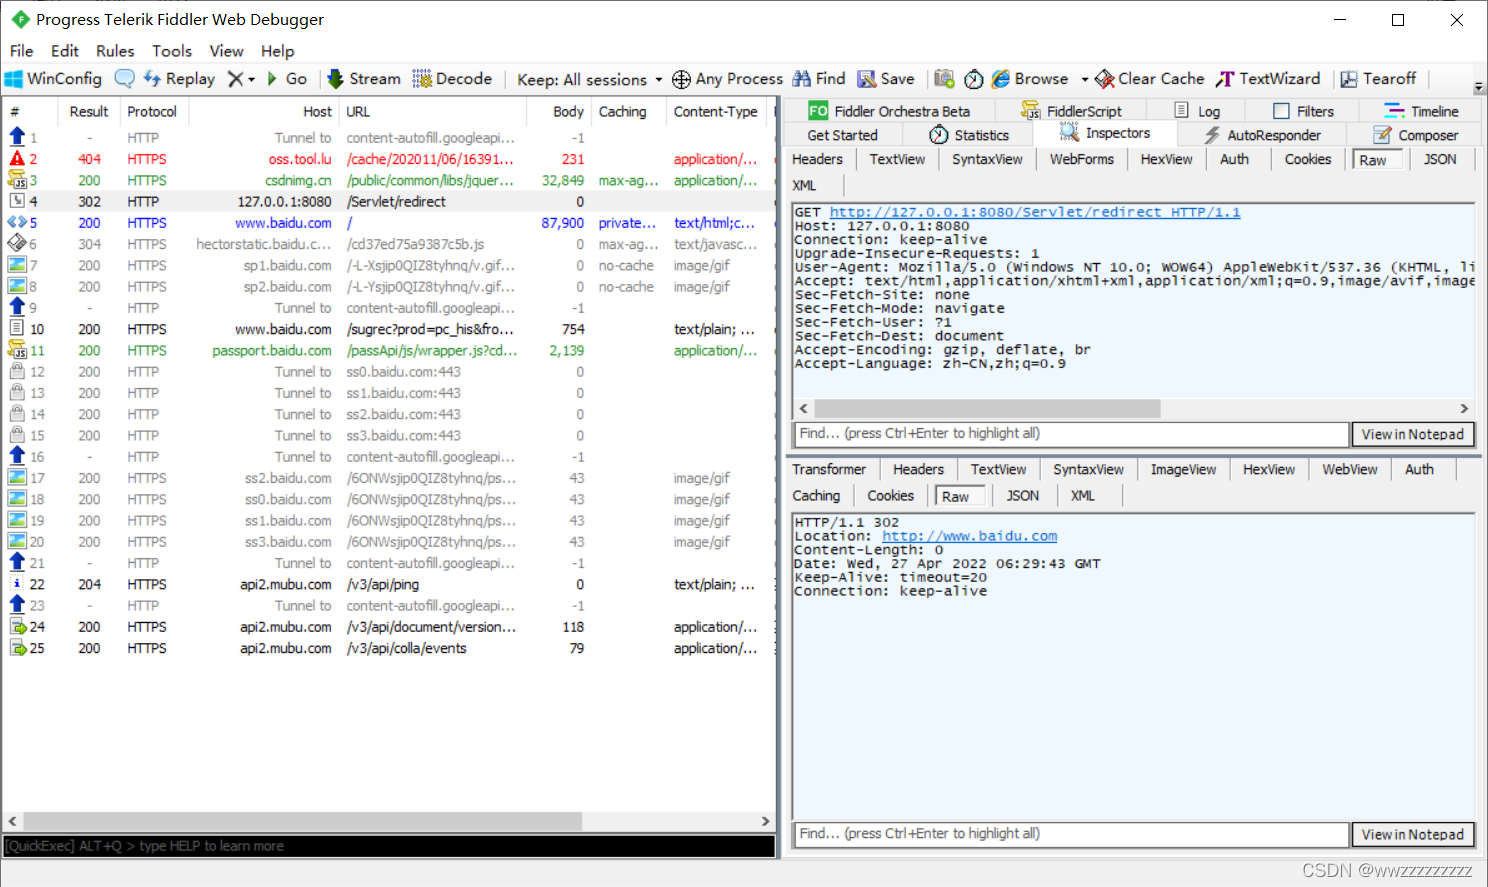
Task: Select the response ImageView tab
Action: point(1183,469)
